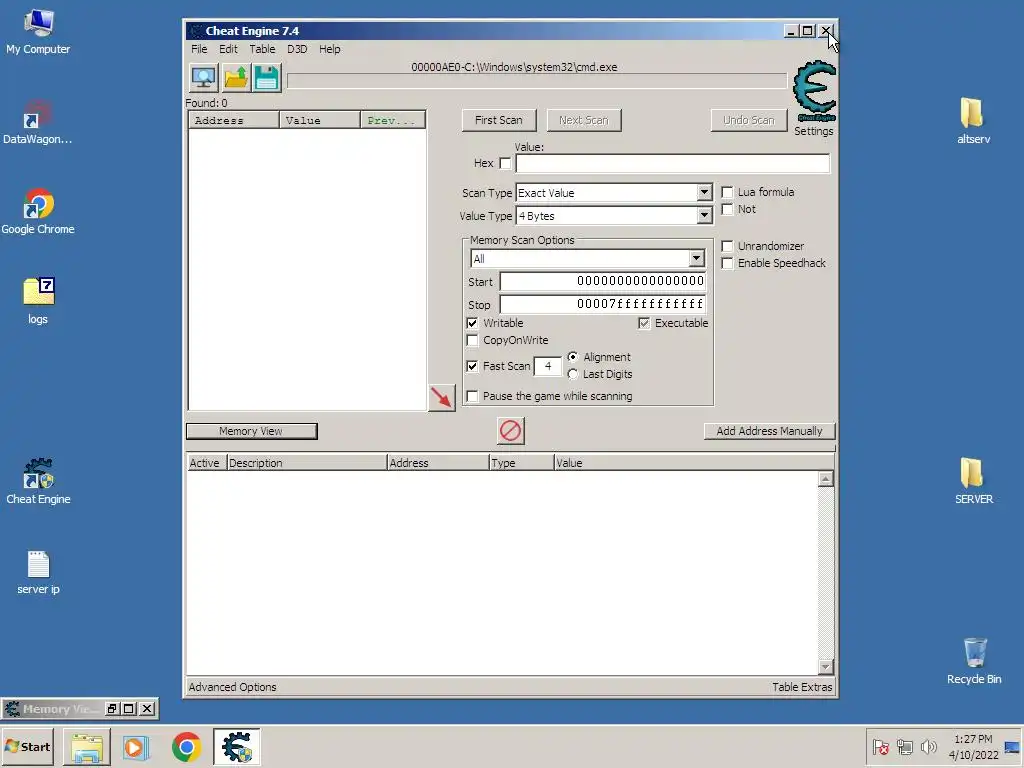Open Chrome from the taskbar
This screenshot has width=1024, height=768.
click(187, 746)
